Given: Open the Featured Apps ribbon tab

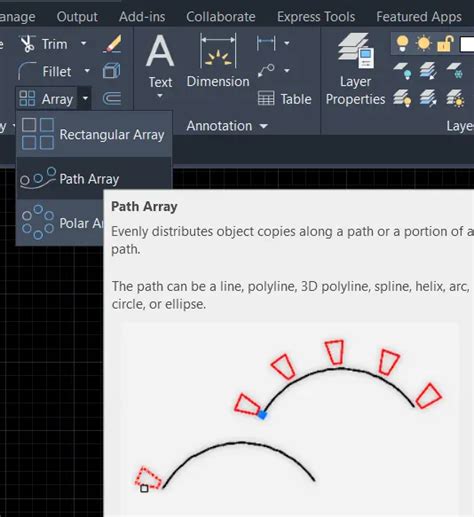Looking at the screenshot, I should pyautogui.click(x=419, y=17).
